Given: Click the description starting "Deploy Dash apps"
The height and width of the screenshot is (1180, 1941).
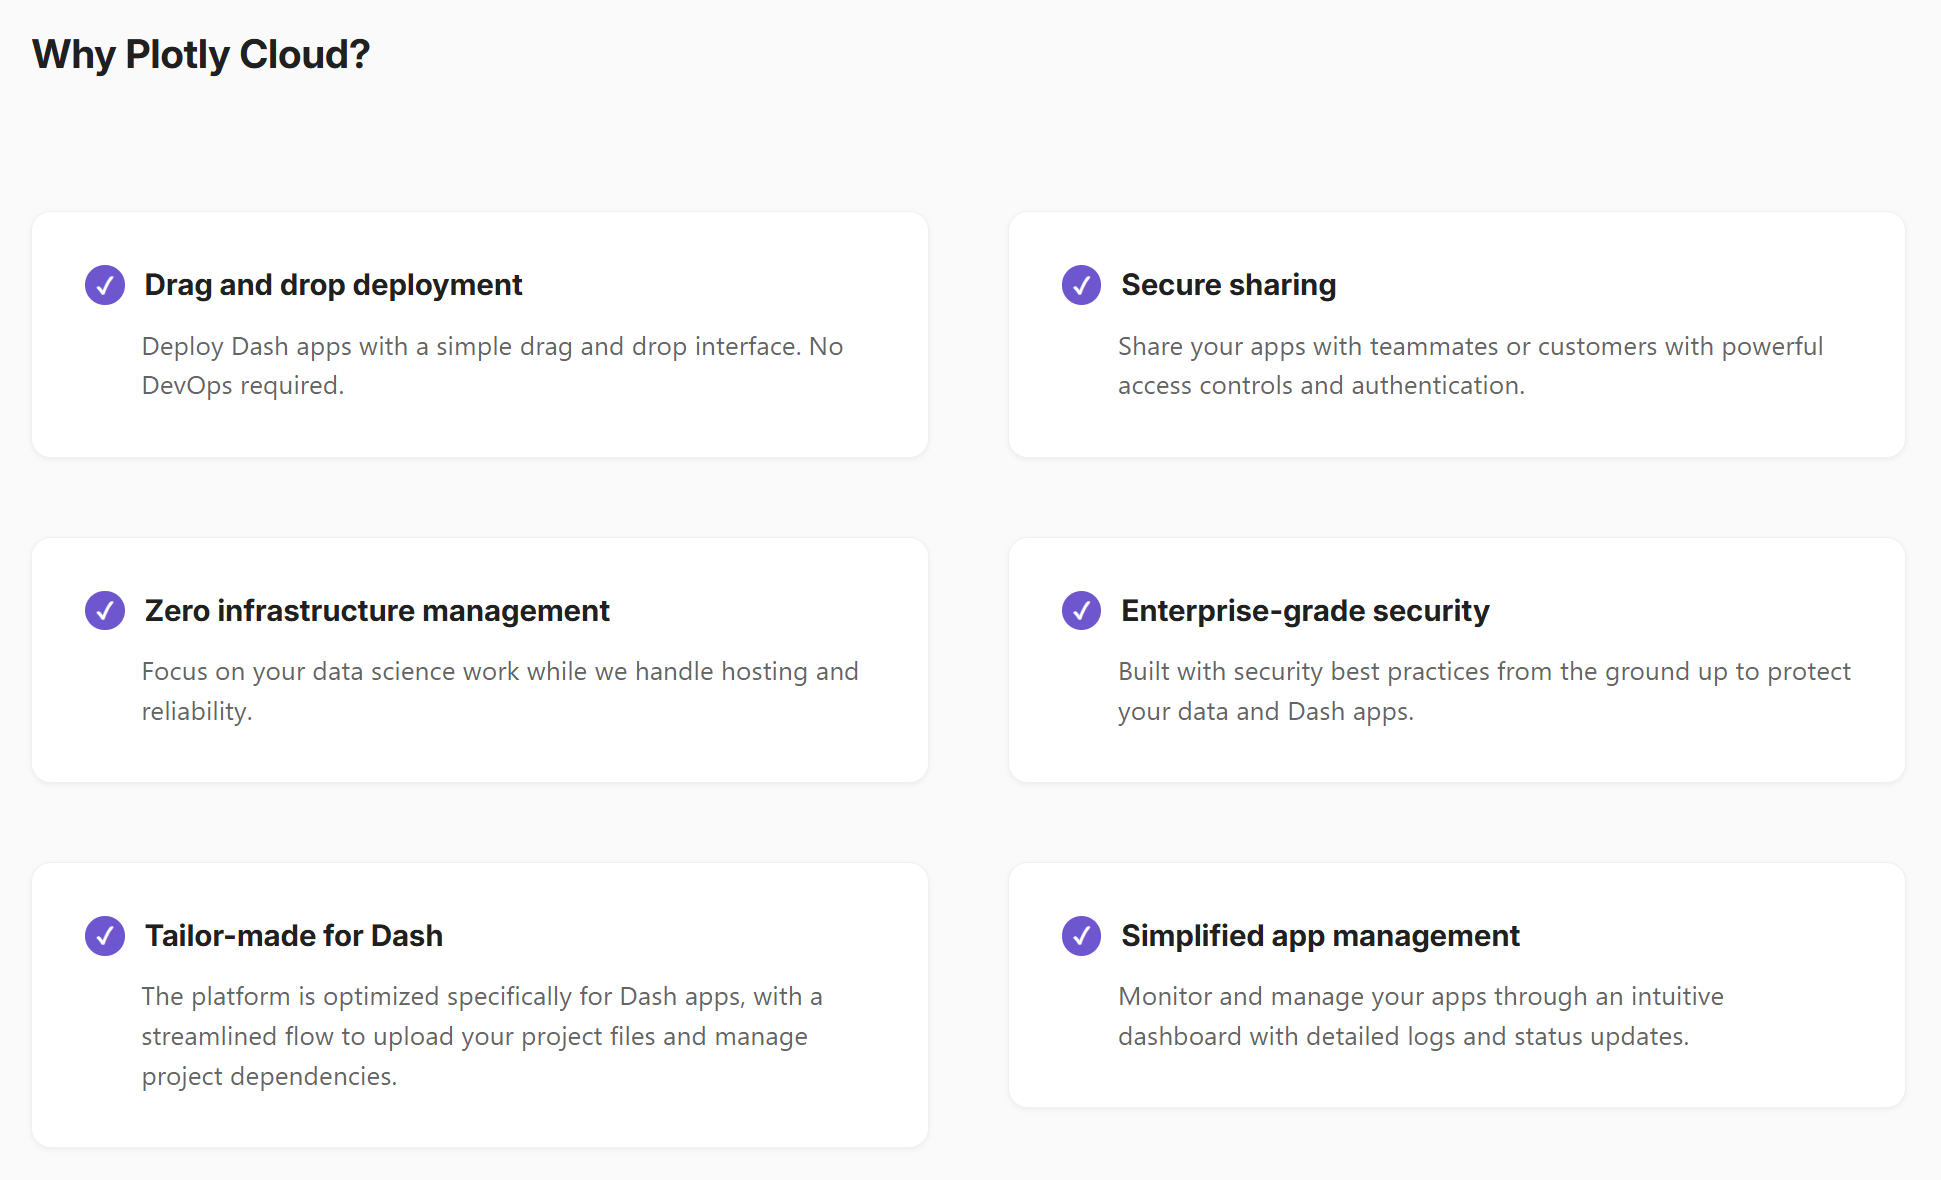Looking at the screenshot, I should 492,366.
